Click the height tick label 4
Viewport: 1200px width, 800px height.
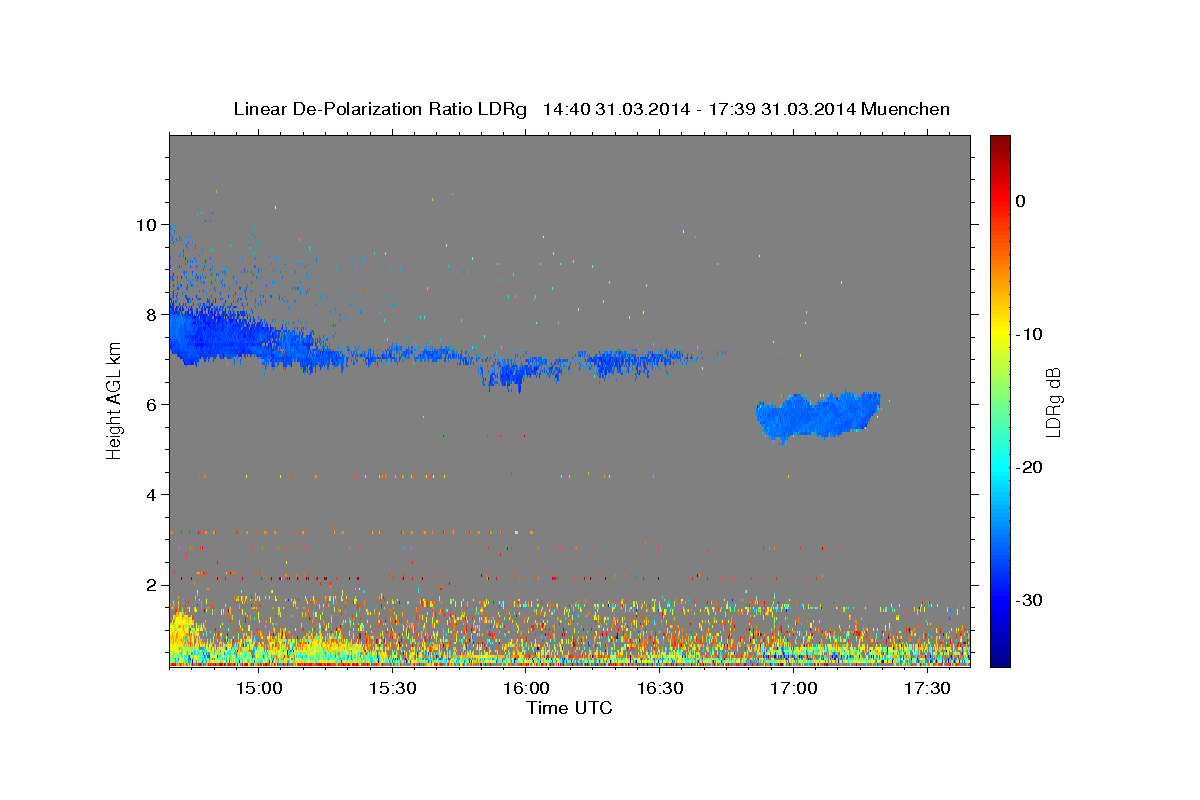click(152, 494)
